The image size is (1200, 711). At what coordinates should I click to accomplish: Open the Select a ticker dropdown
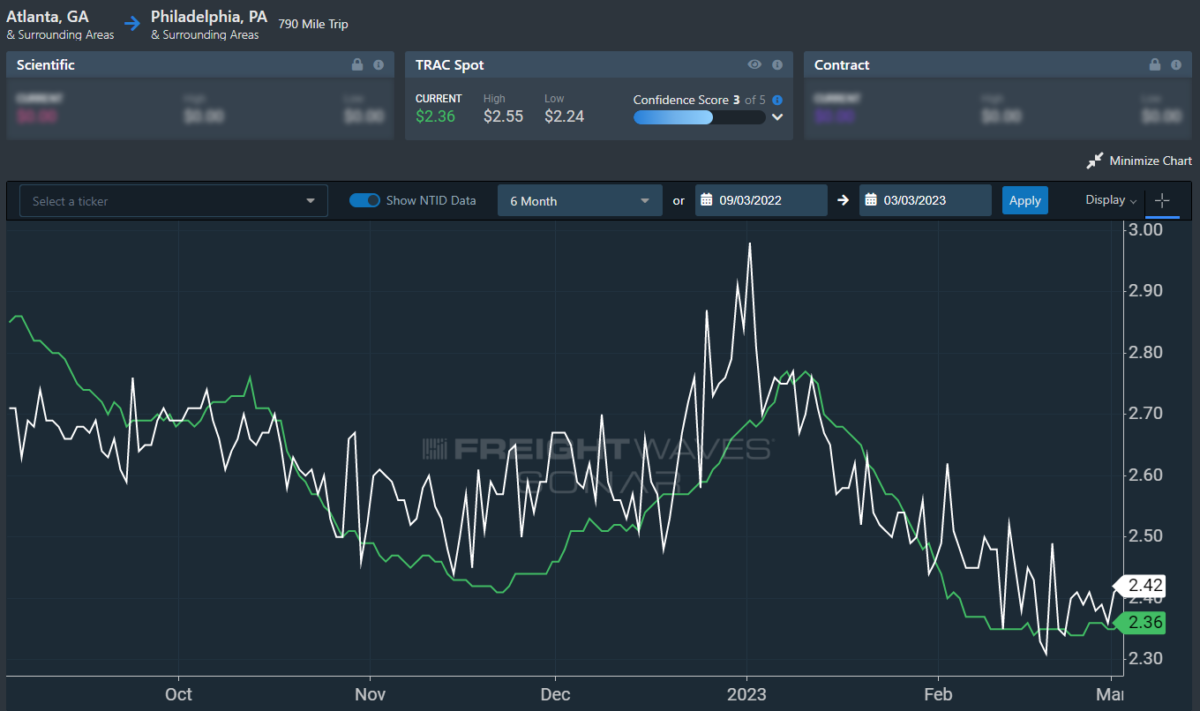174,201
